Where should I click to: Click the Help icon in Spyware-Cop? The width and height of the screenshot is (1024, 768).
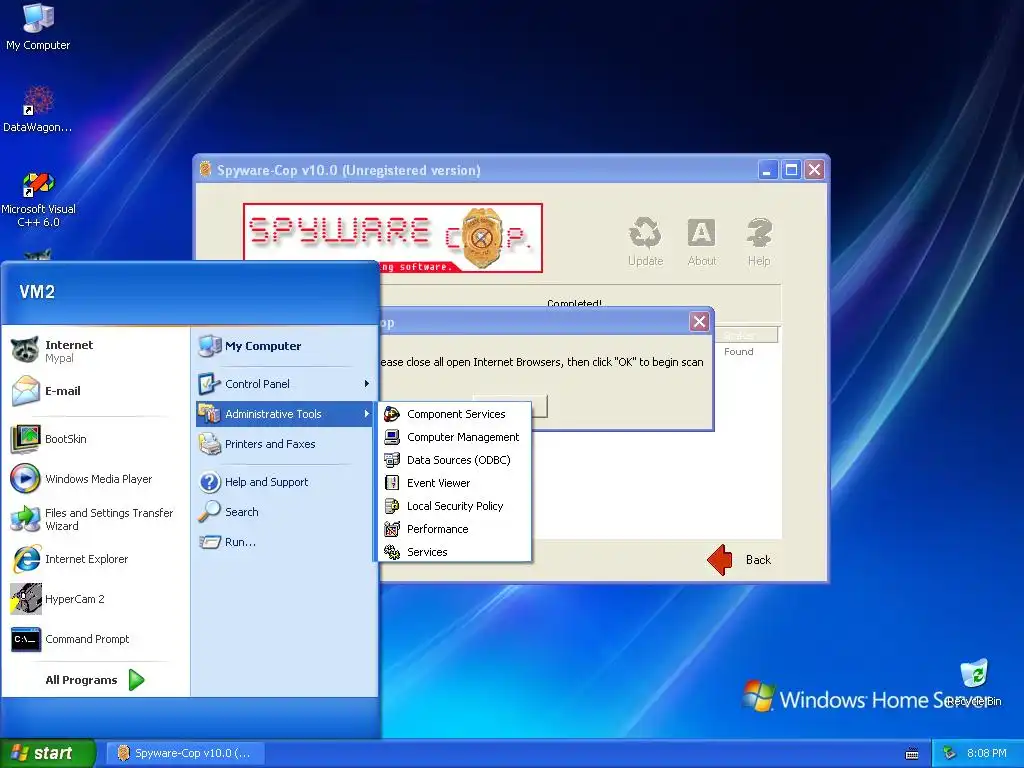click(759, 242)
